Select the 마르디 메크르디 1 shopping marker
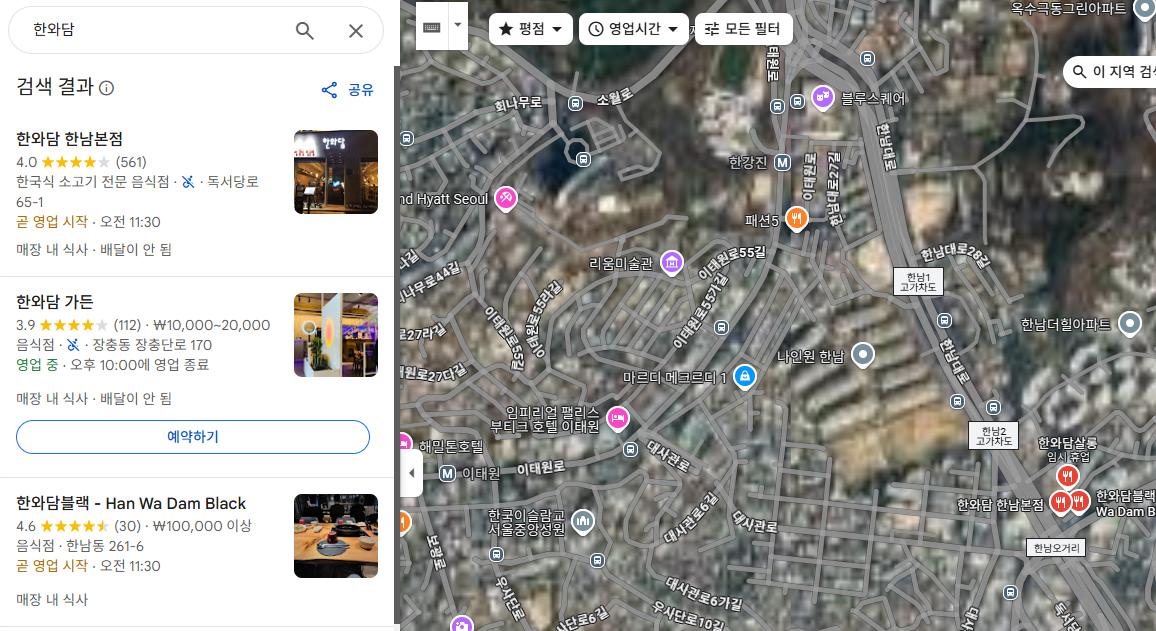The height and width of the screenshot is (631, 1156). coord(745,377)
